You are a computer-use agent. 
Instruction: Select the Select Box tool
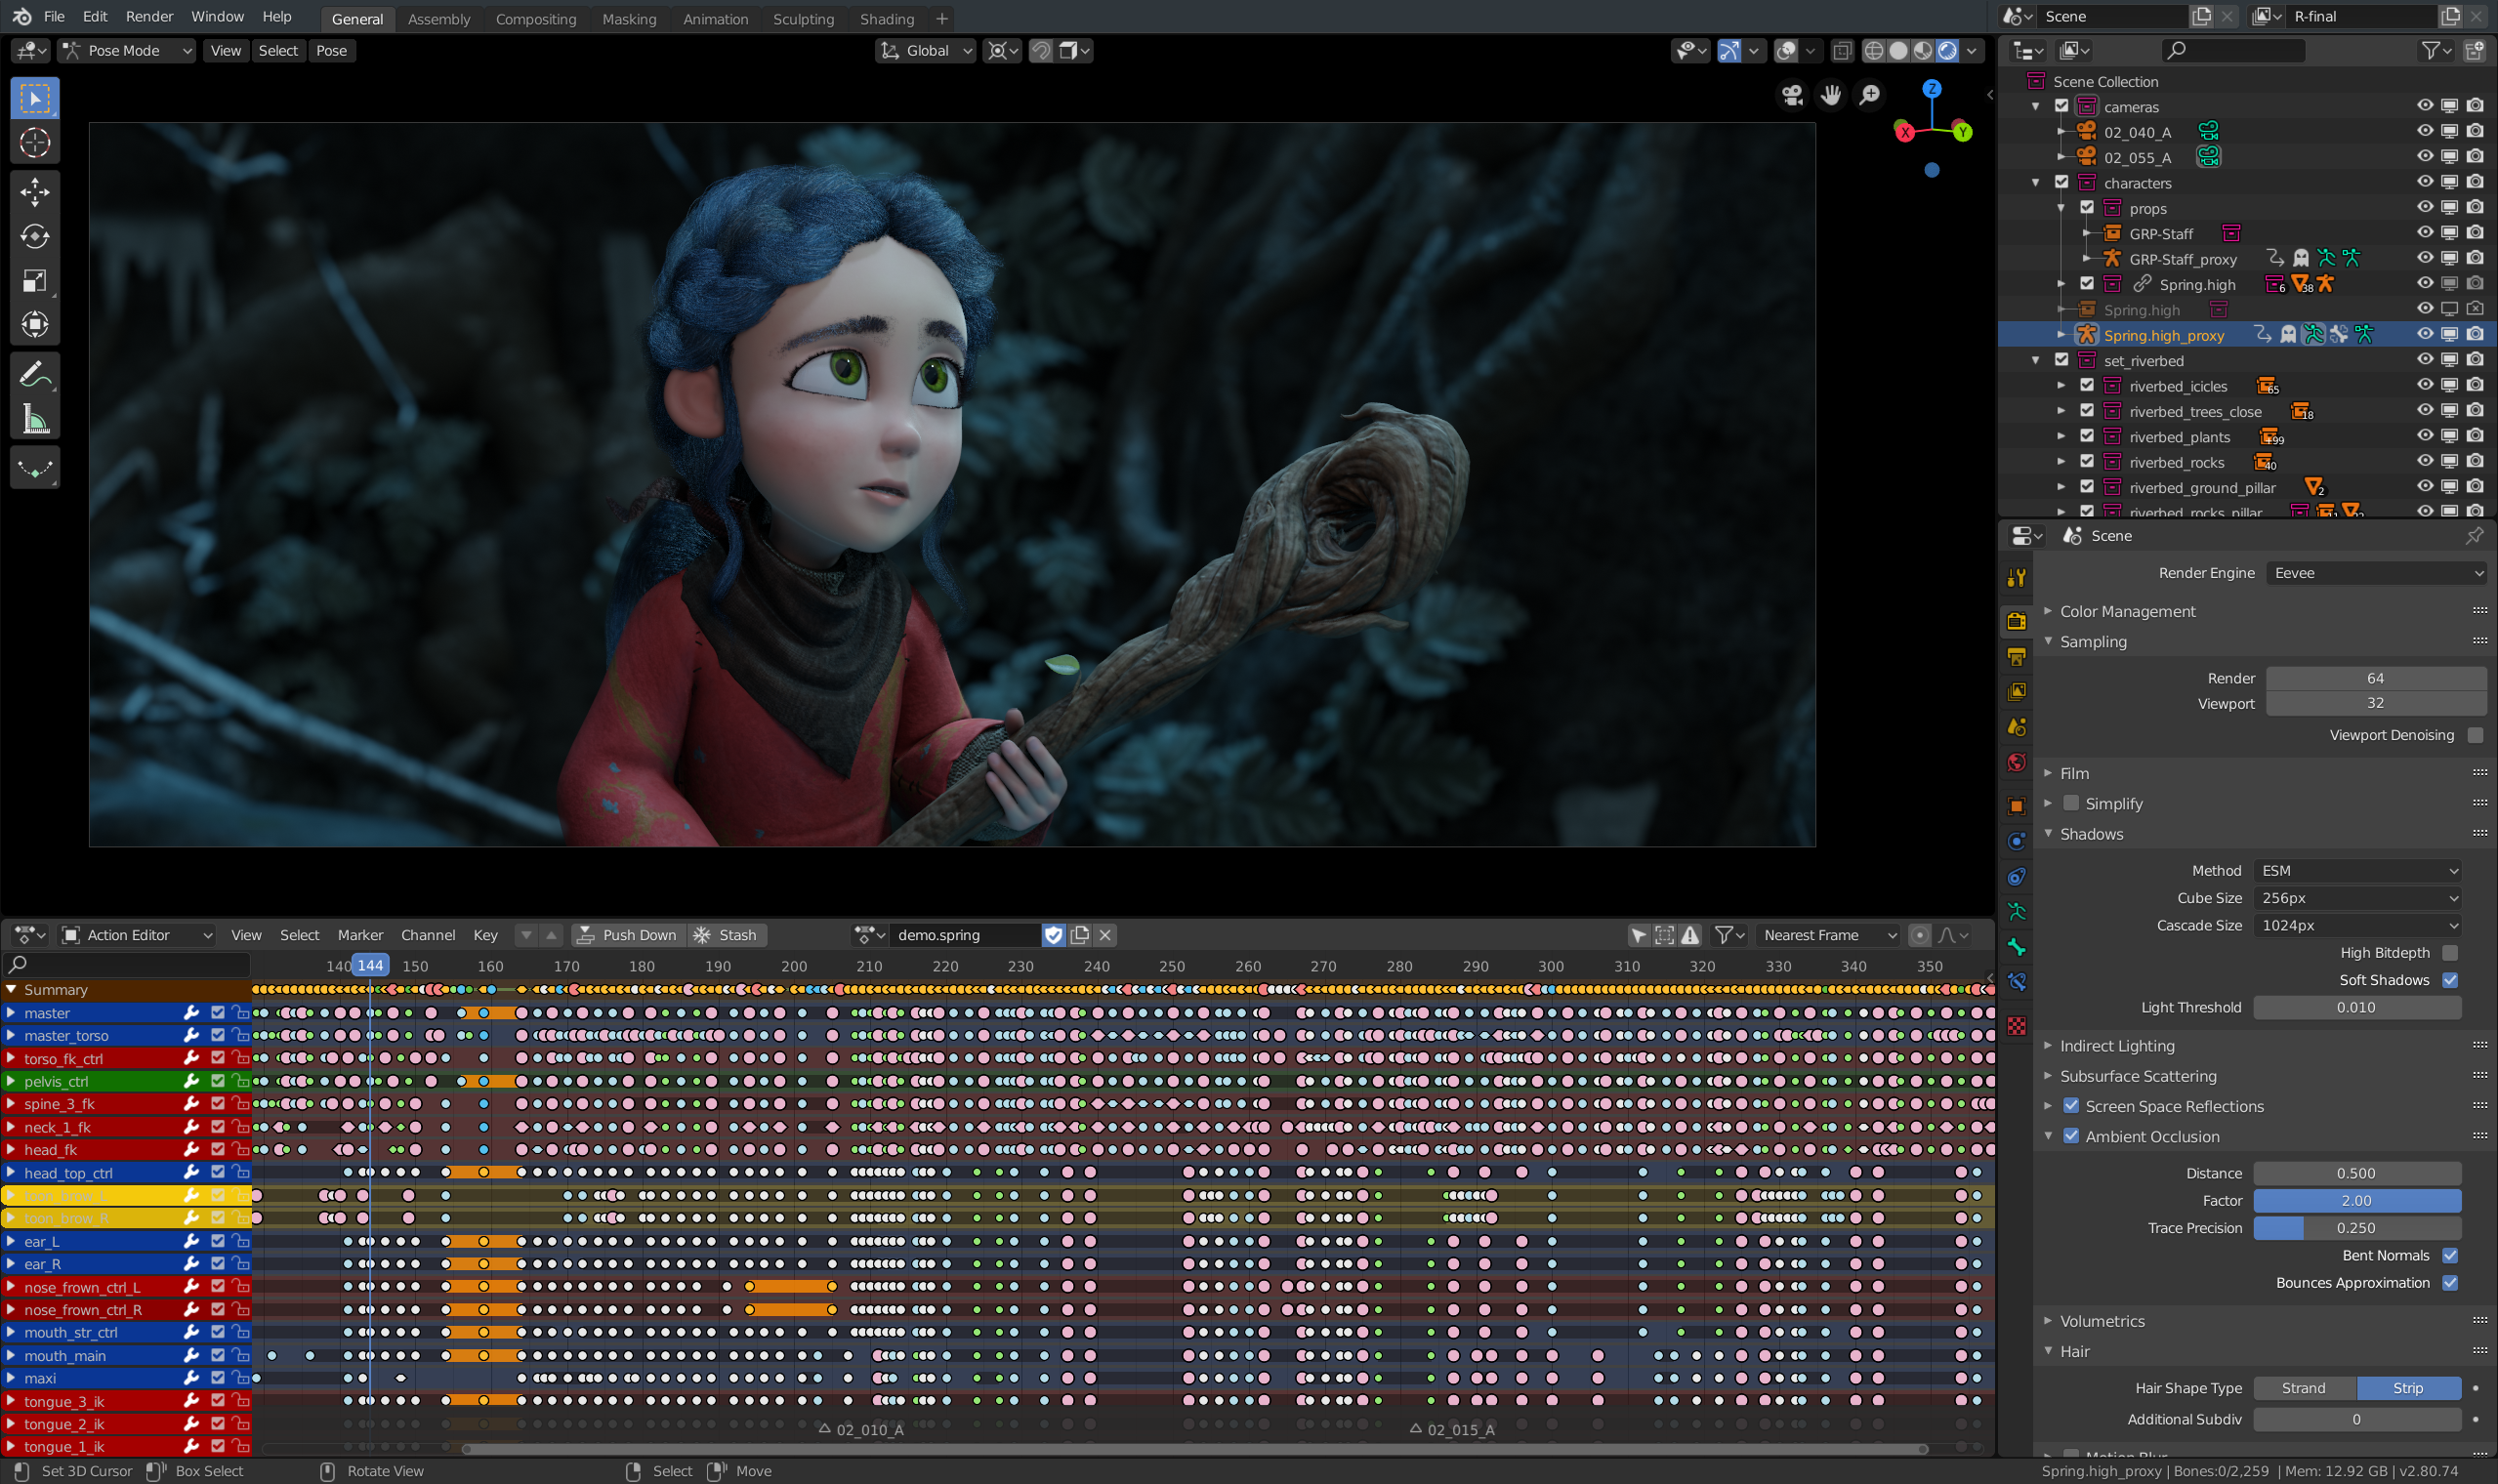[x=35, y=98]
